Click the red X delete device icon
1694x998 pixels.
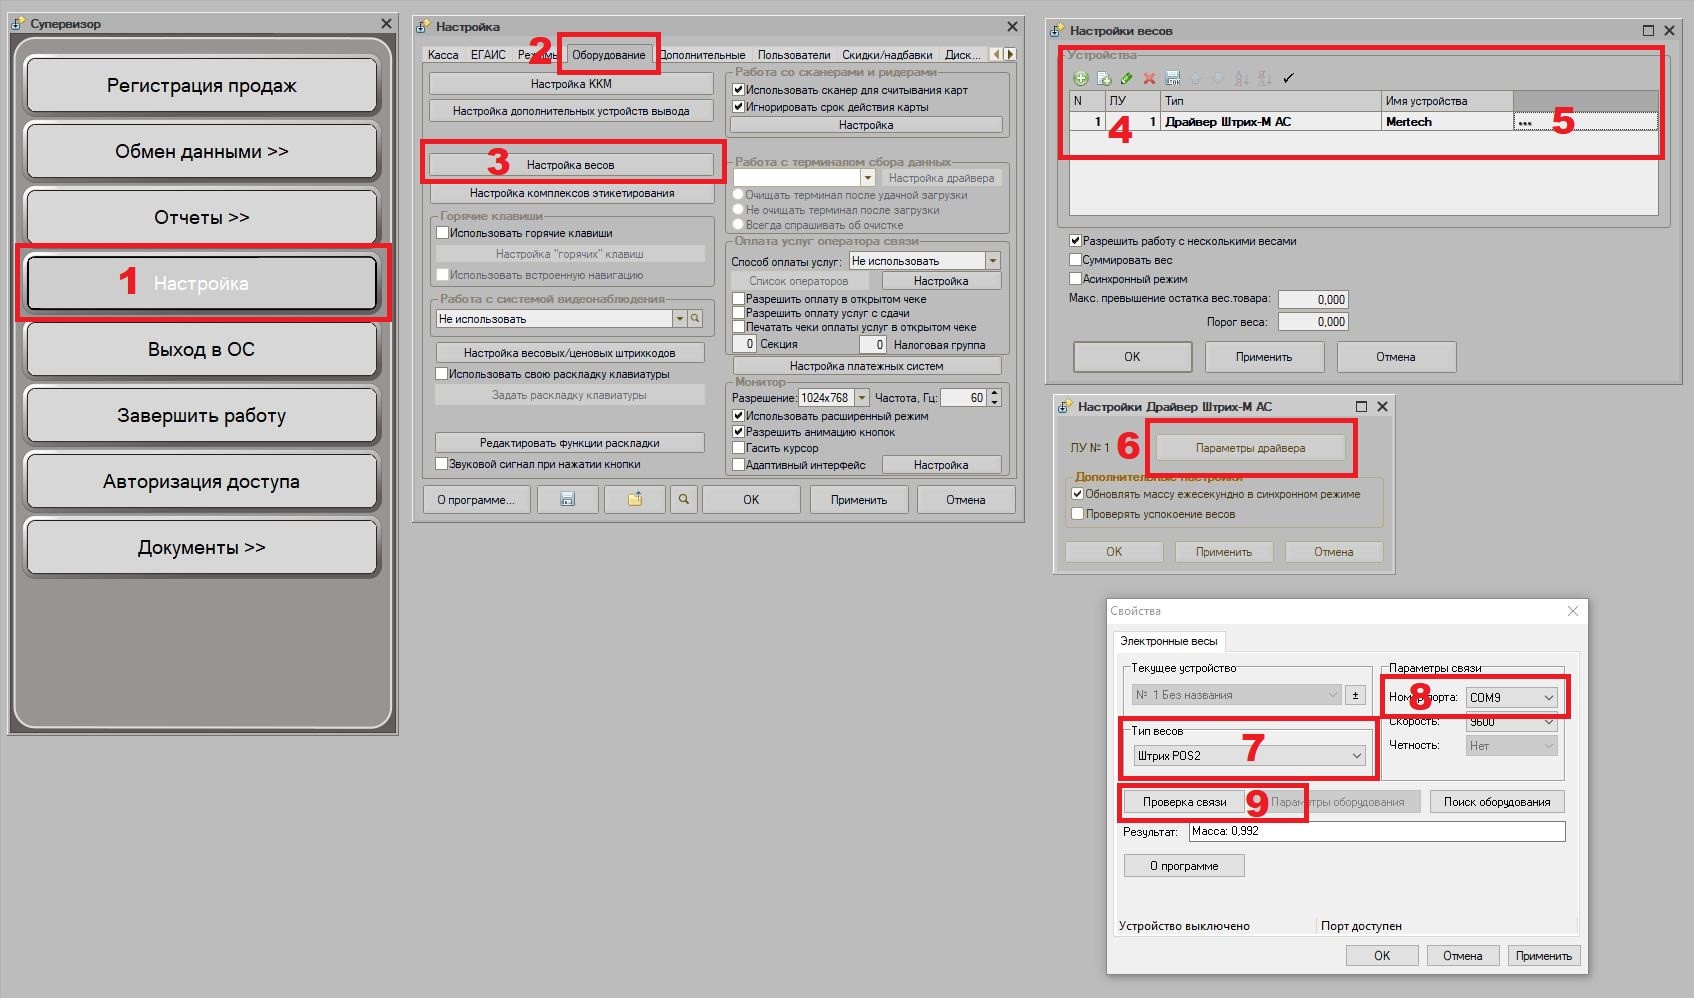click(x=1150, y=78)
